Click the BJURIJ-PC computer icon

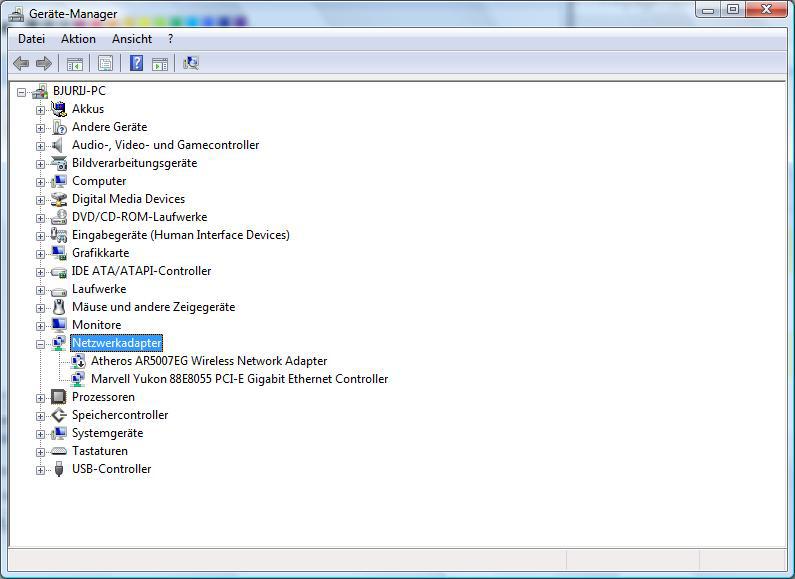click(x=40, y=91)
